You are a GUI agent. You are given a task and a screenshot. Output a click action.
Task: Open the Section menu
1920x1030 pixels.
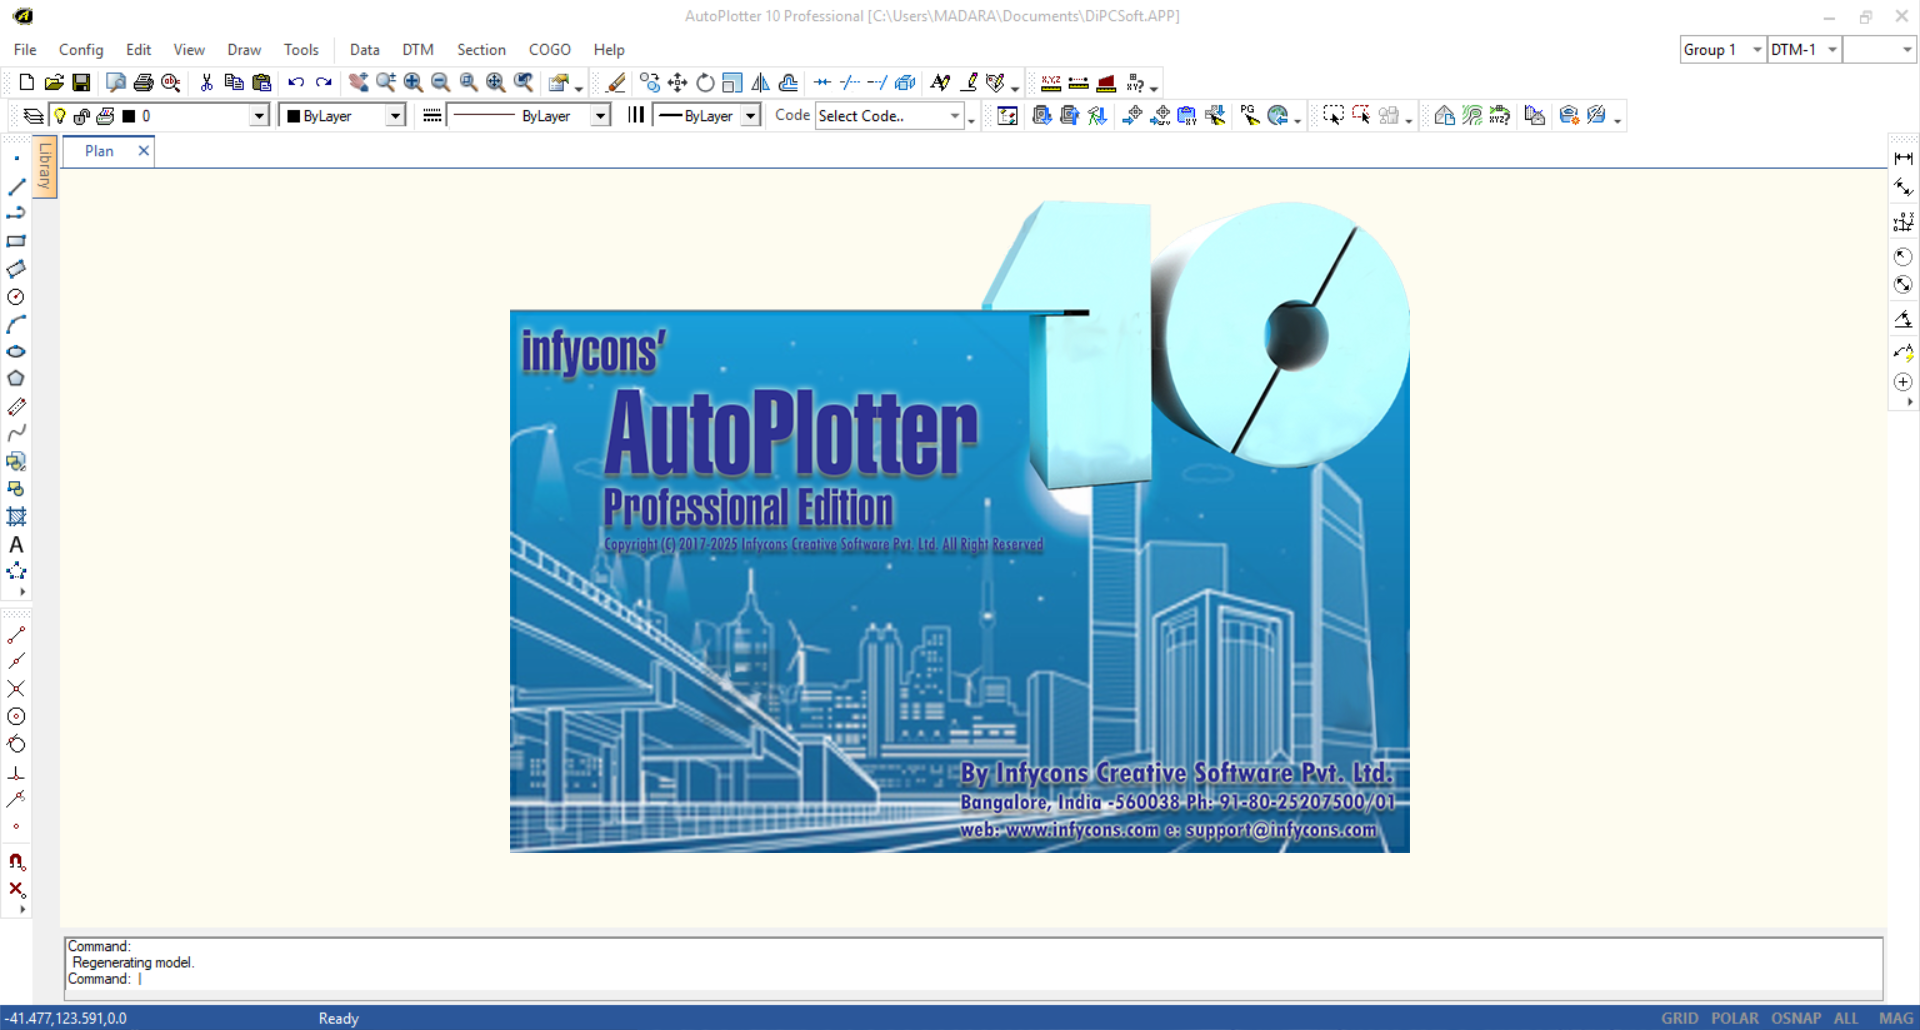tap(481, 50)
